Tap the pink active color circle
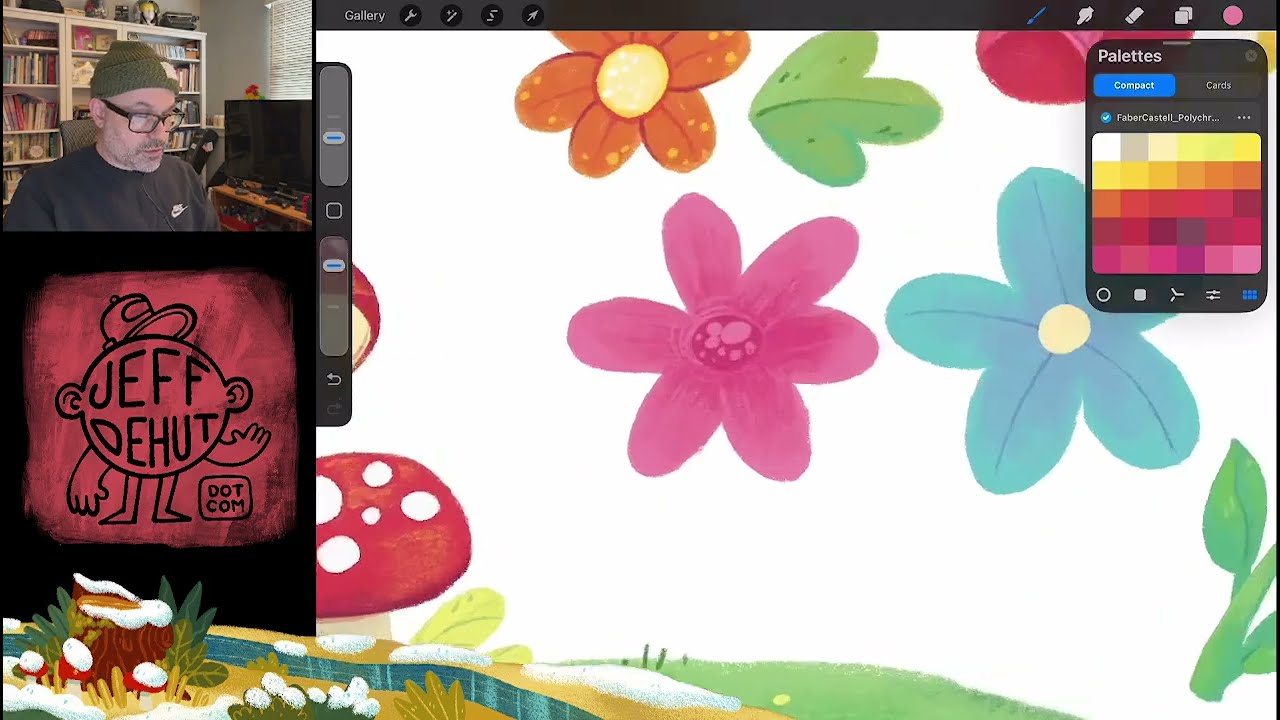 1233,16
